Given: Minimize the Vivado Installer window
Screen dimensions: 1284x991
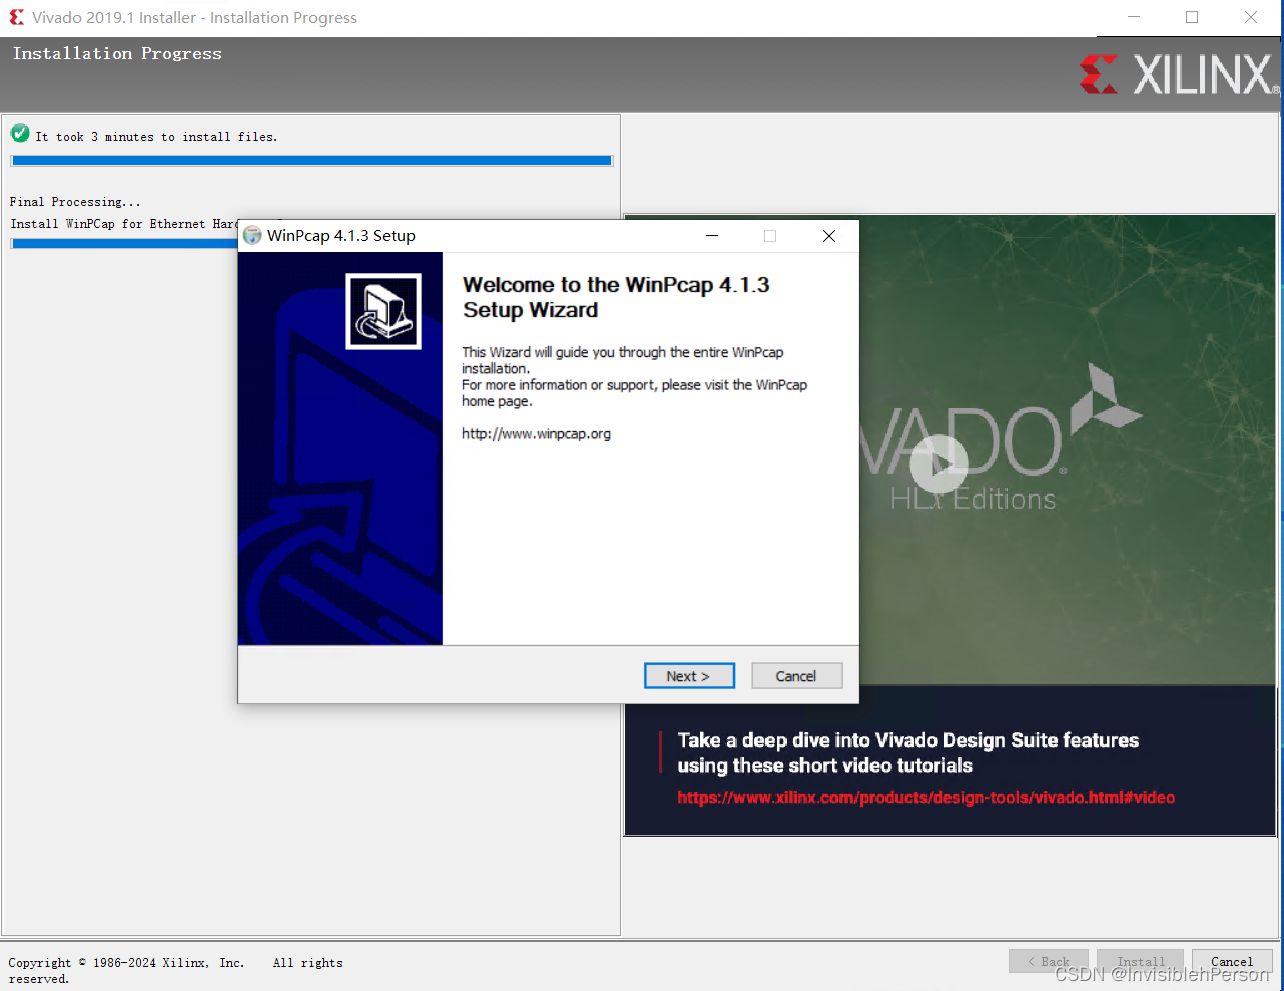Looking at the screenshot, I should (1134, 17).
